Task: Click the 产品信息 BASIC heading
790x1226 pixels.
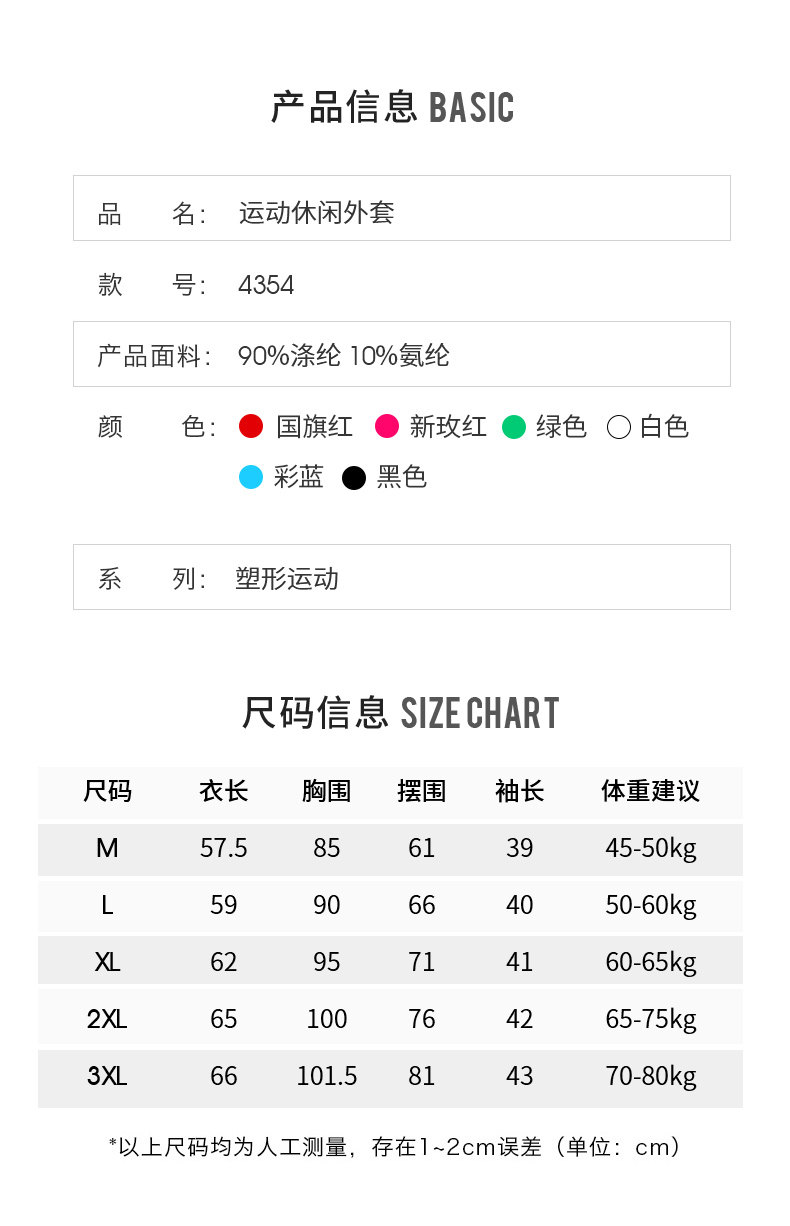Action: coord(392,108)
